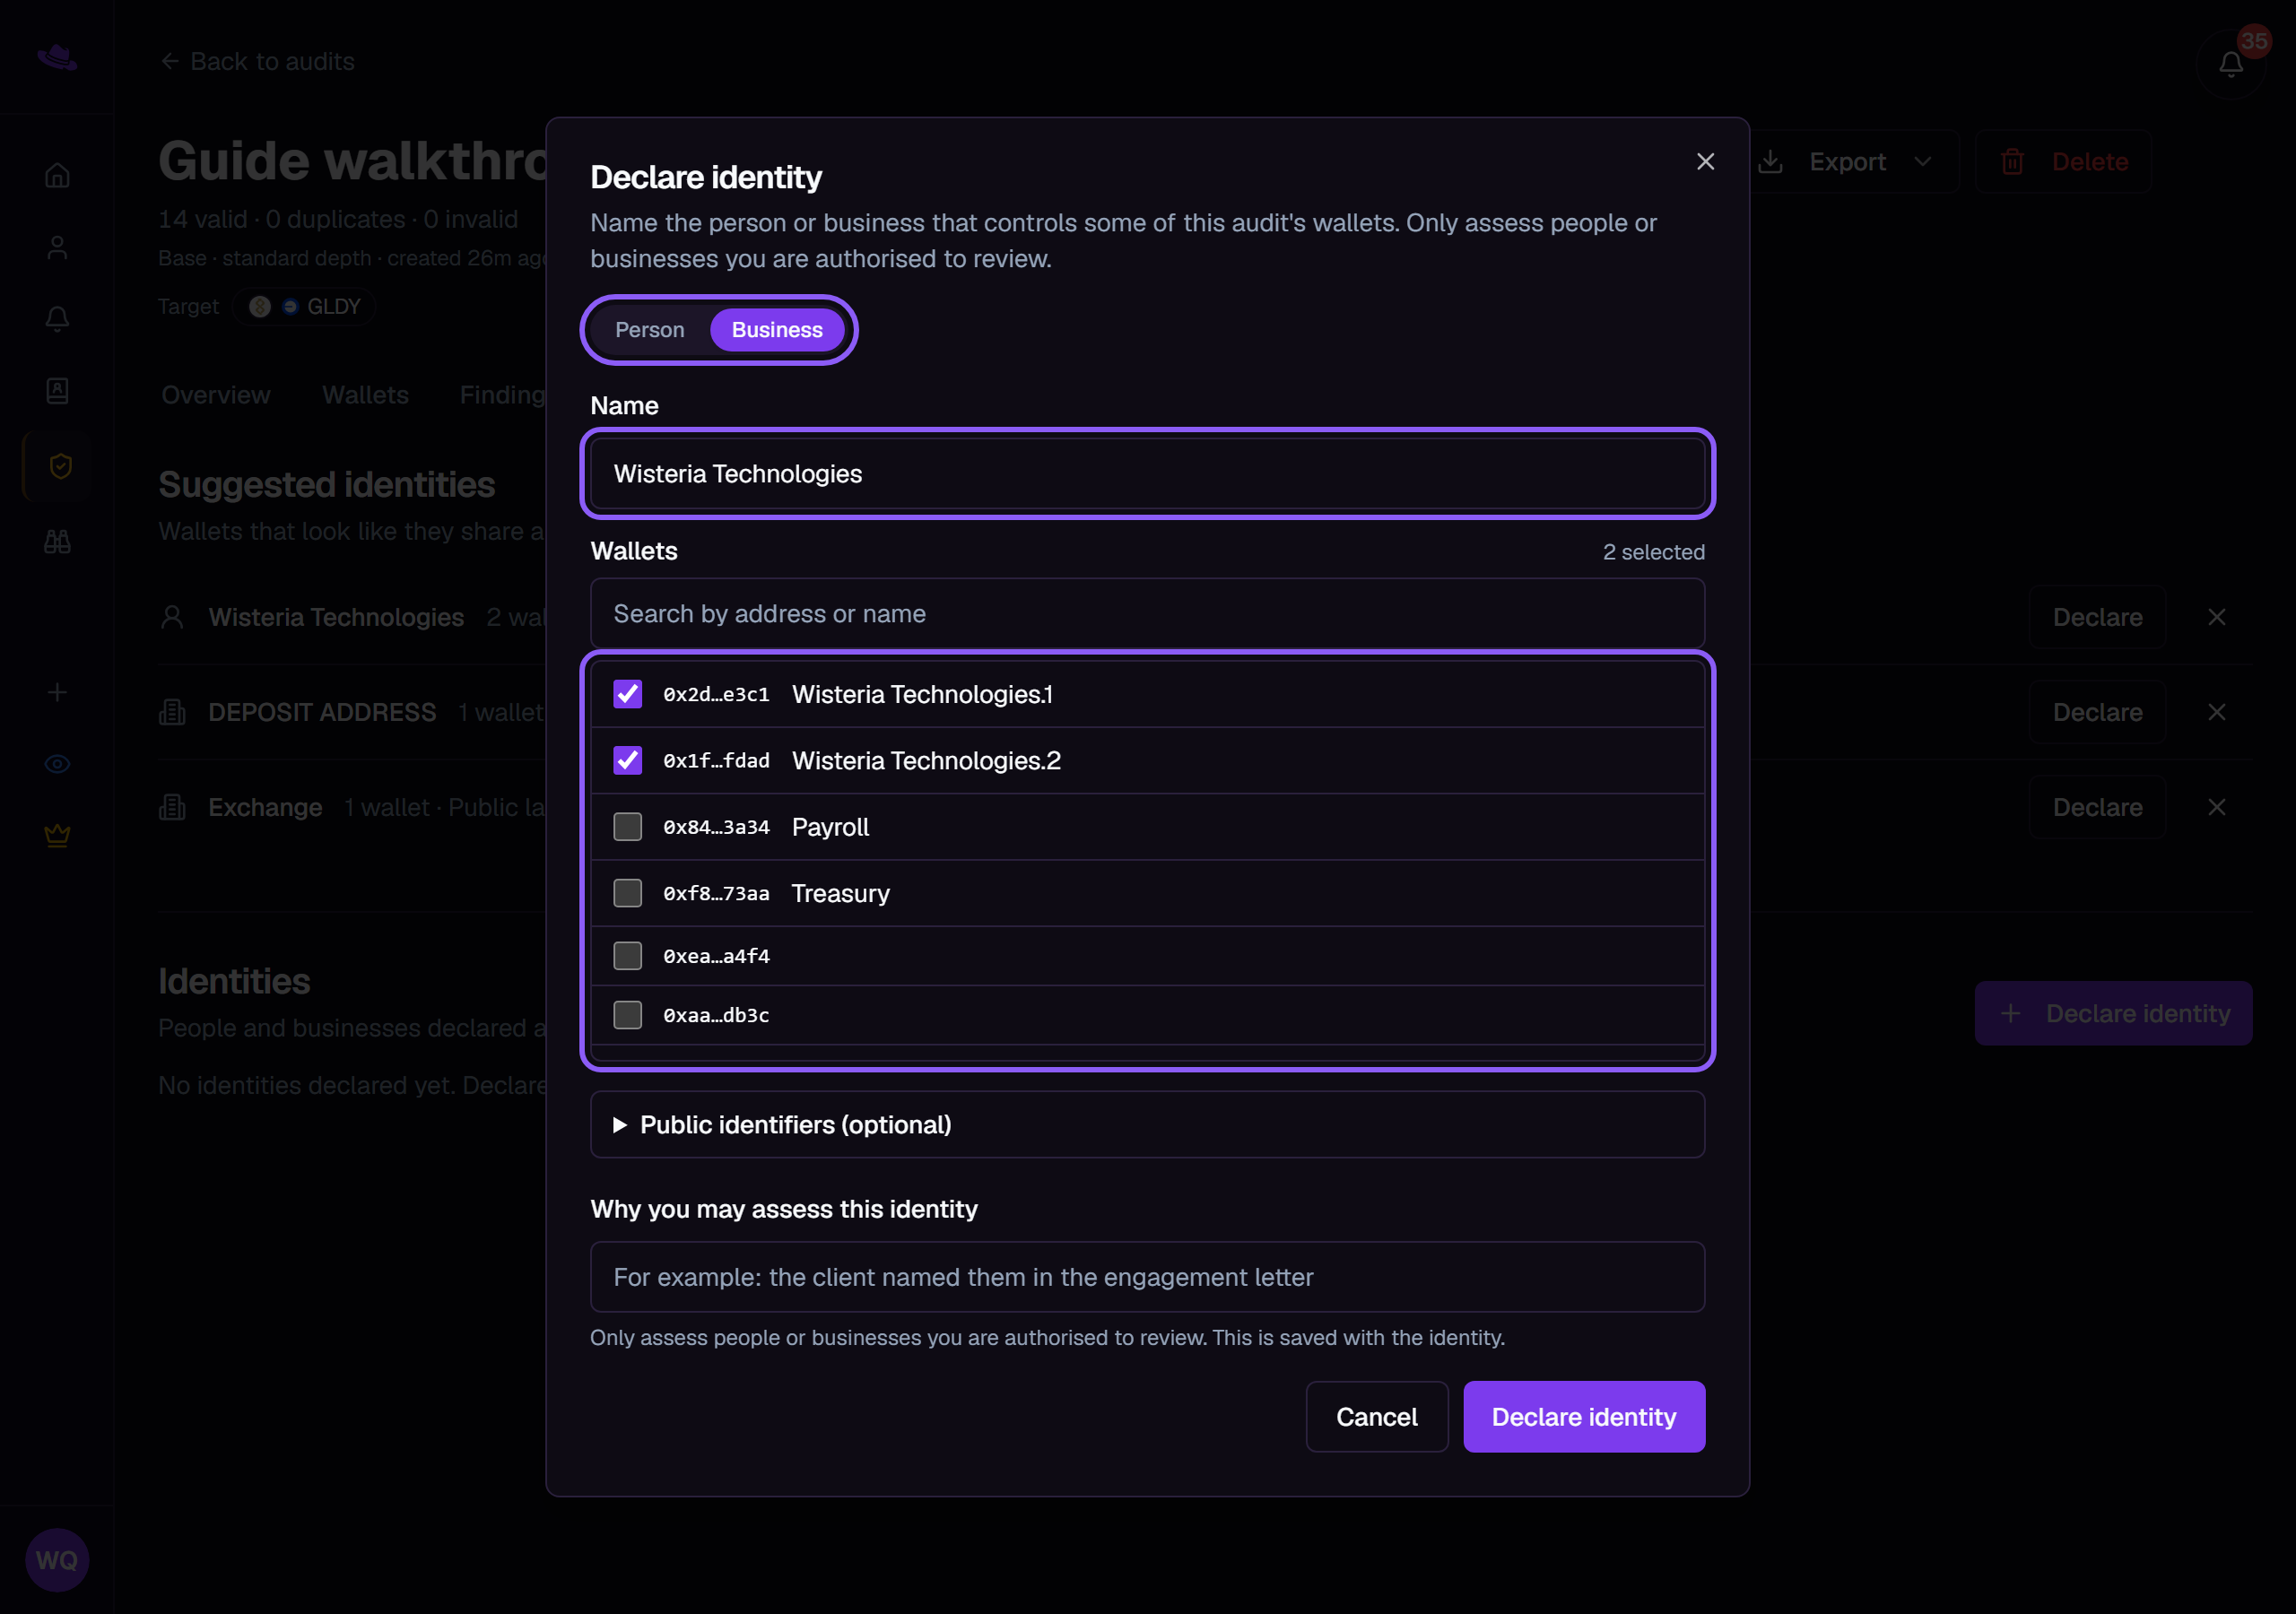Open alerts bell in the sidebar
The image size is (2296, 1614).
pyautogui.click(x=57, y=319)
